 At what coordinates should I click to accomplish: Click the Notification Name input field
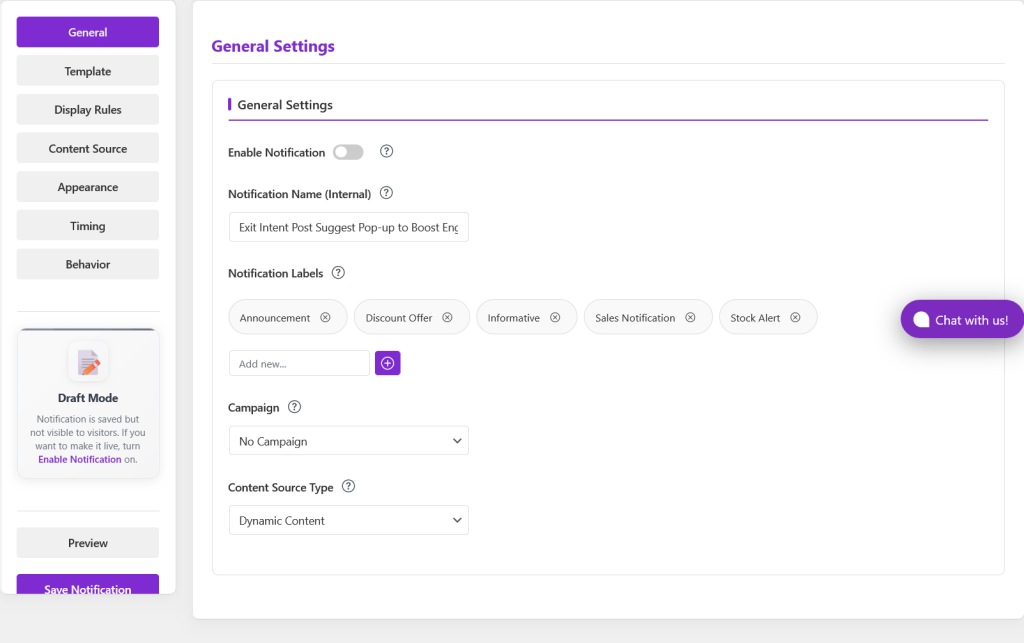pos(349,227)
